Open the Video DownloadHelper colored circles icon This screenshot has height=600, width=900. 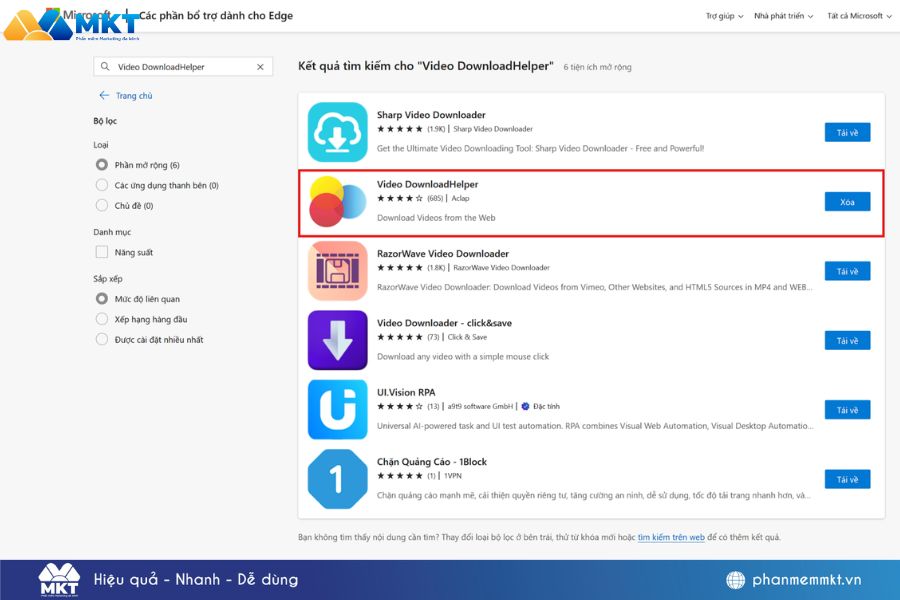point(338,202)
